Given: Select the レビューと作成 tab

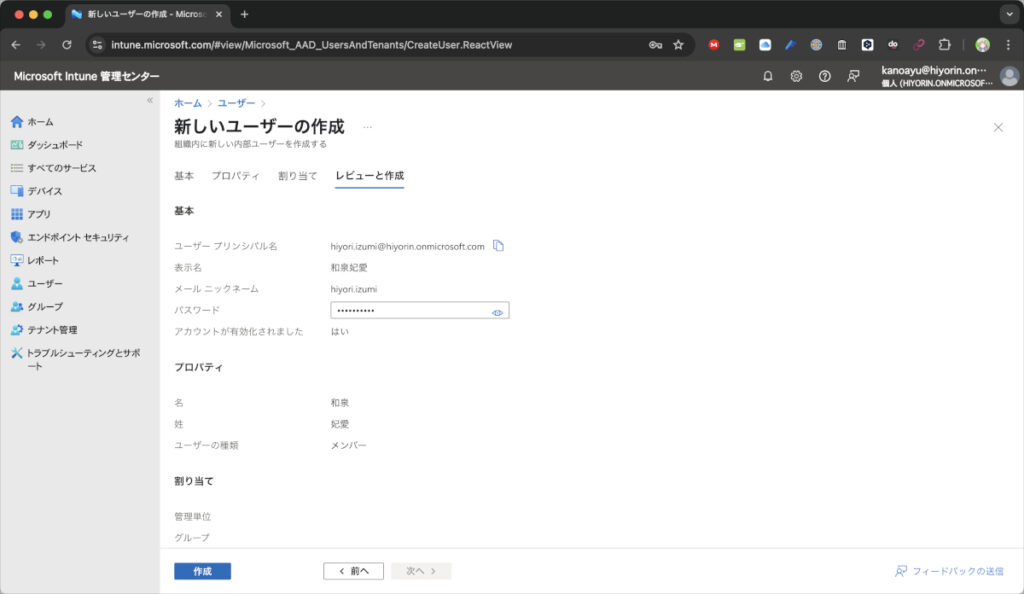Looking at the screenshot, I should [x=370, y=176].
